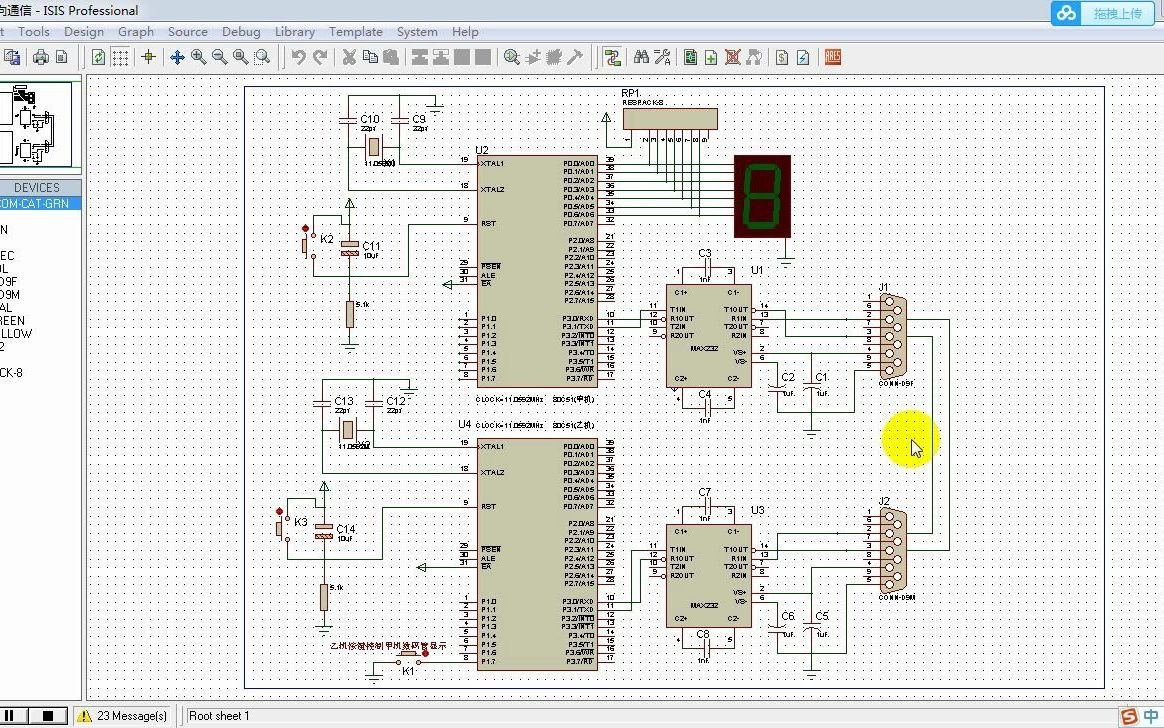Viewport: 1164px width, 728px height.
Task: Toggle the wire autorouter button
Action: pyautogui.click(x=612, y=57)
